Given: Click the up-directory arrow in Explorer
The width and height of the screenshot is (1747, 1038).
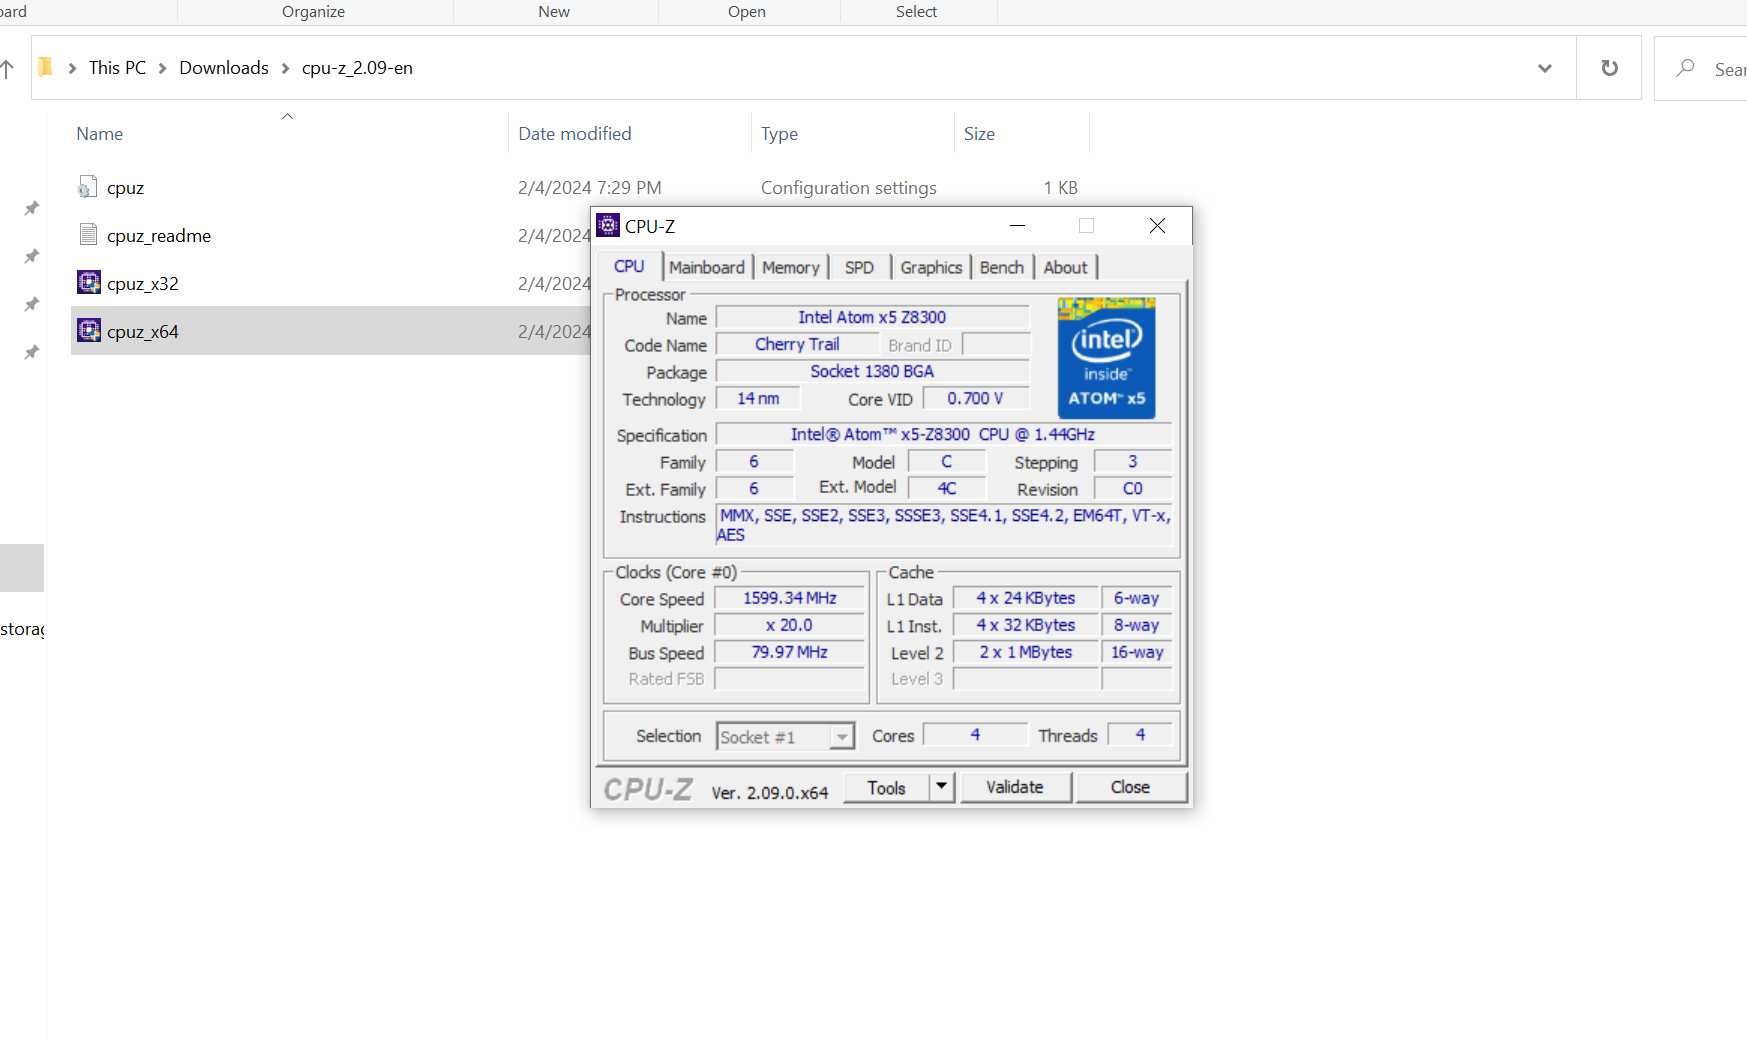Looking at the screenshot, I should (x=8, y=68).
